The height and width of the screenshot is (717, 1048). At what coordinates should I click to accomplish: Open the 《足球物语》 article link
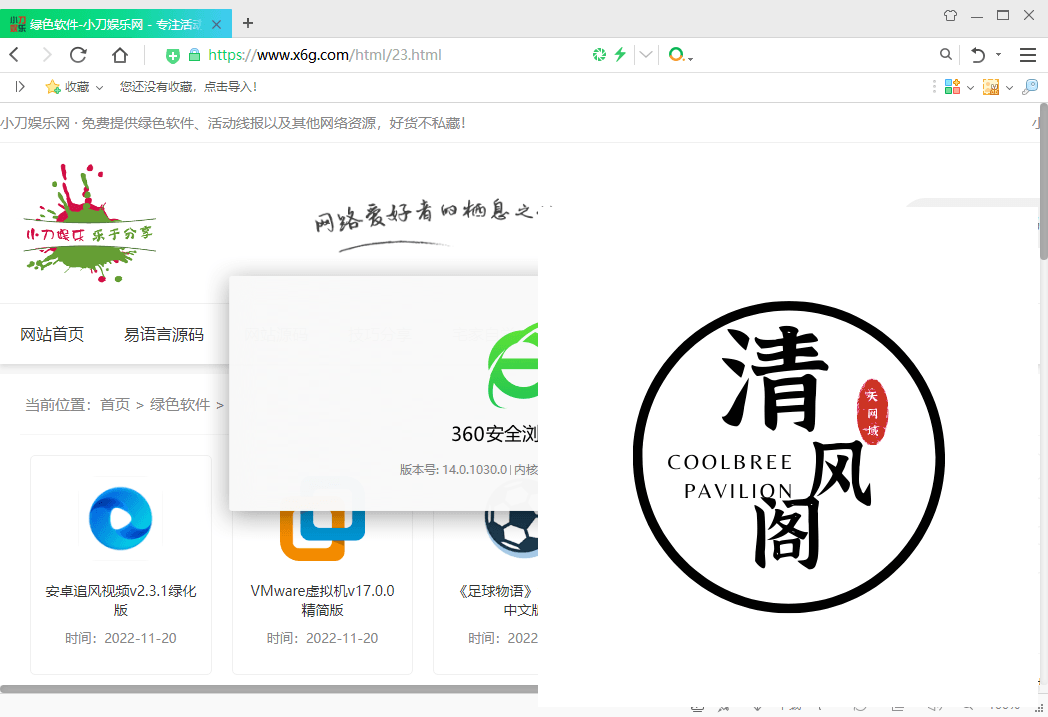point(497,600)
